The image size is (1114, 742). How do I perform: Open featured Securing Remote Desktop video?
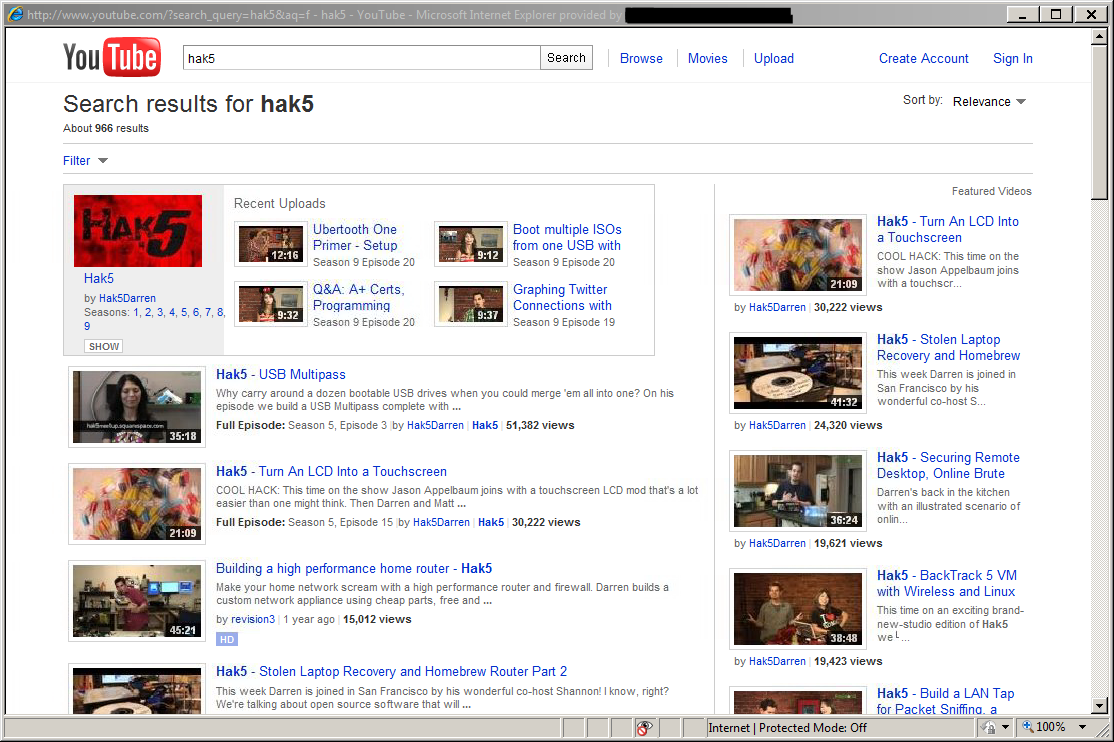click(948, 466)
